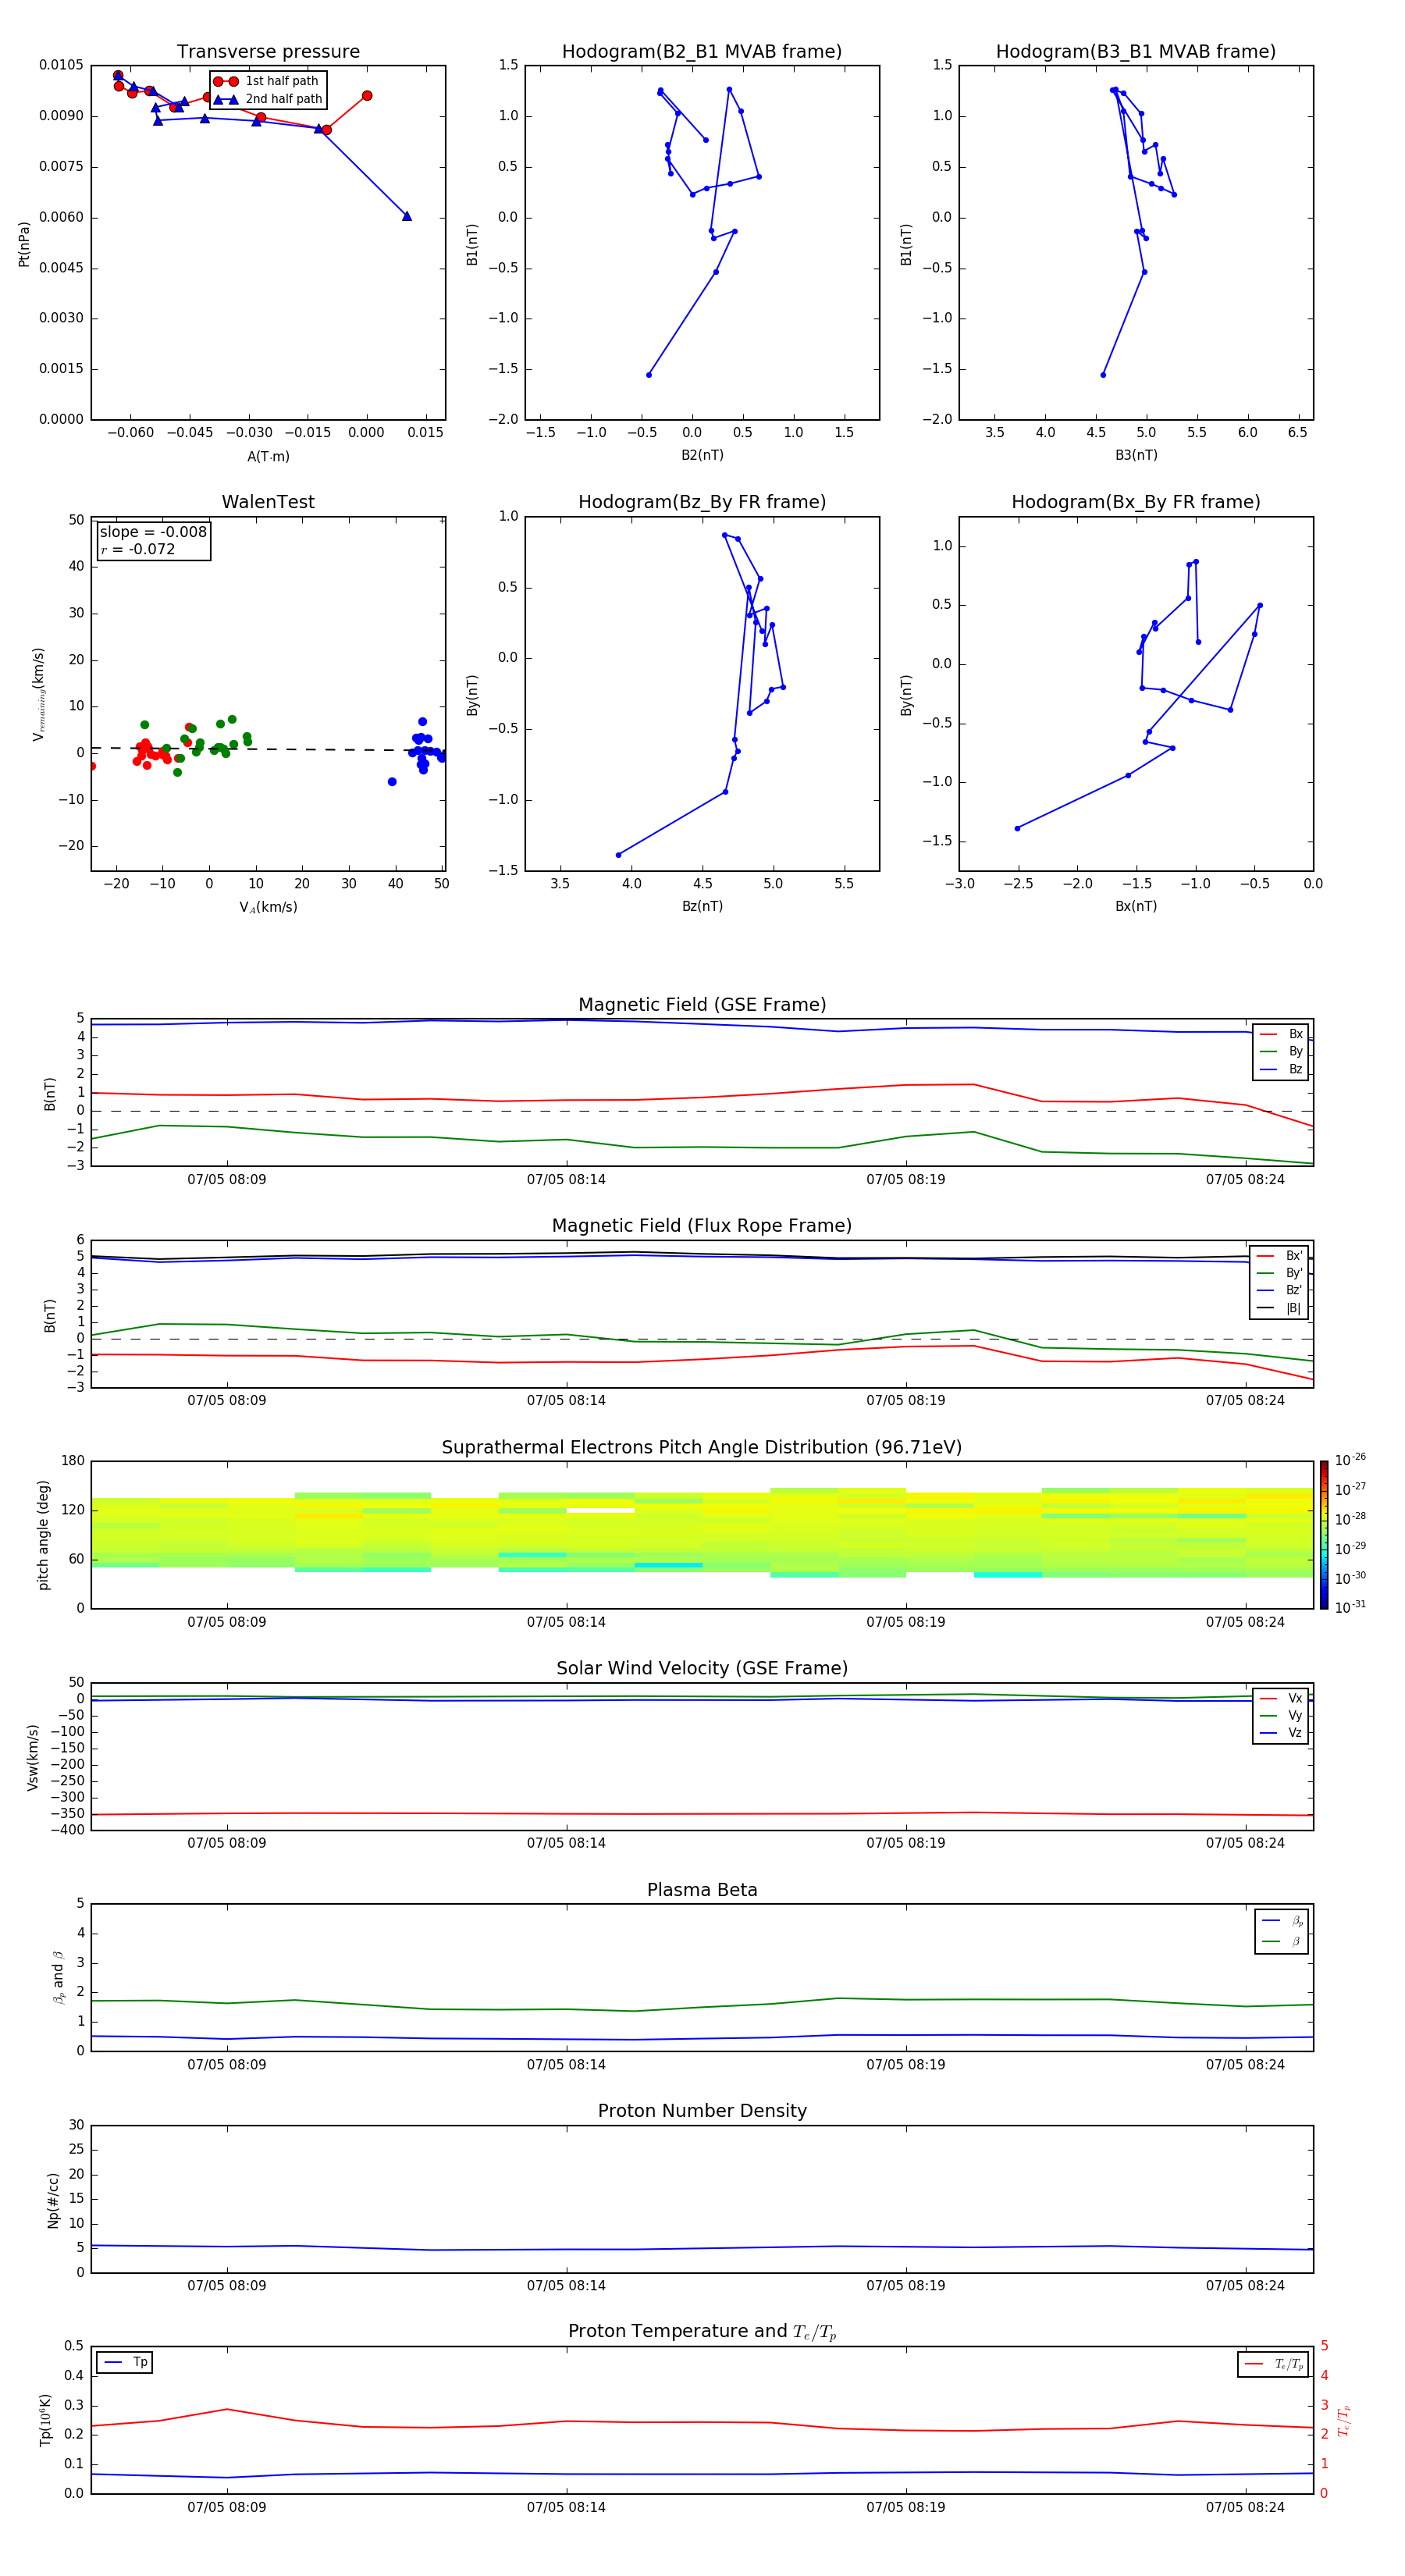Click 'r = -0.072' in the WalenTest box
This screenshot has width=1405, height=2576.
coord(138,550)
